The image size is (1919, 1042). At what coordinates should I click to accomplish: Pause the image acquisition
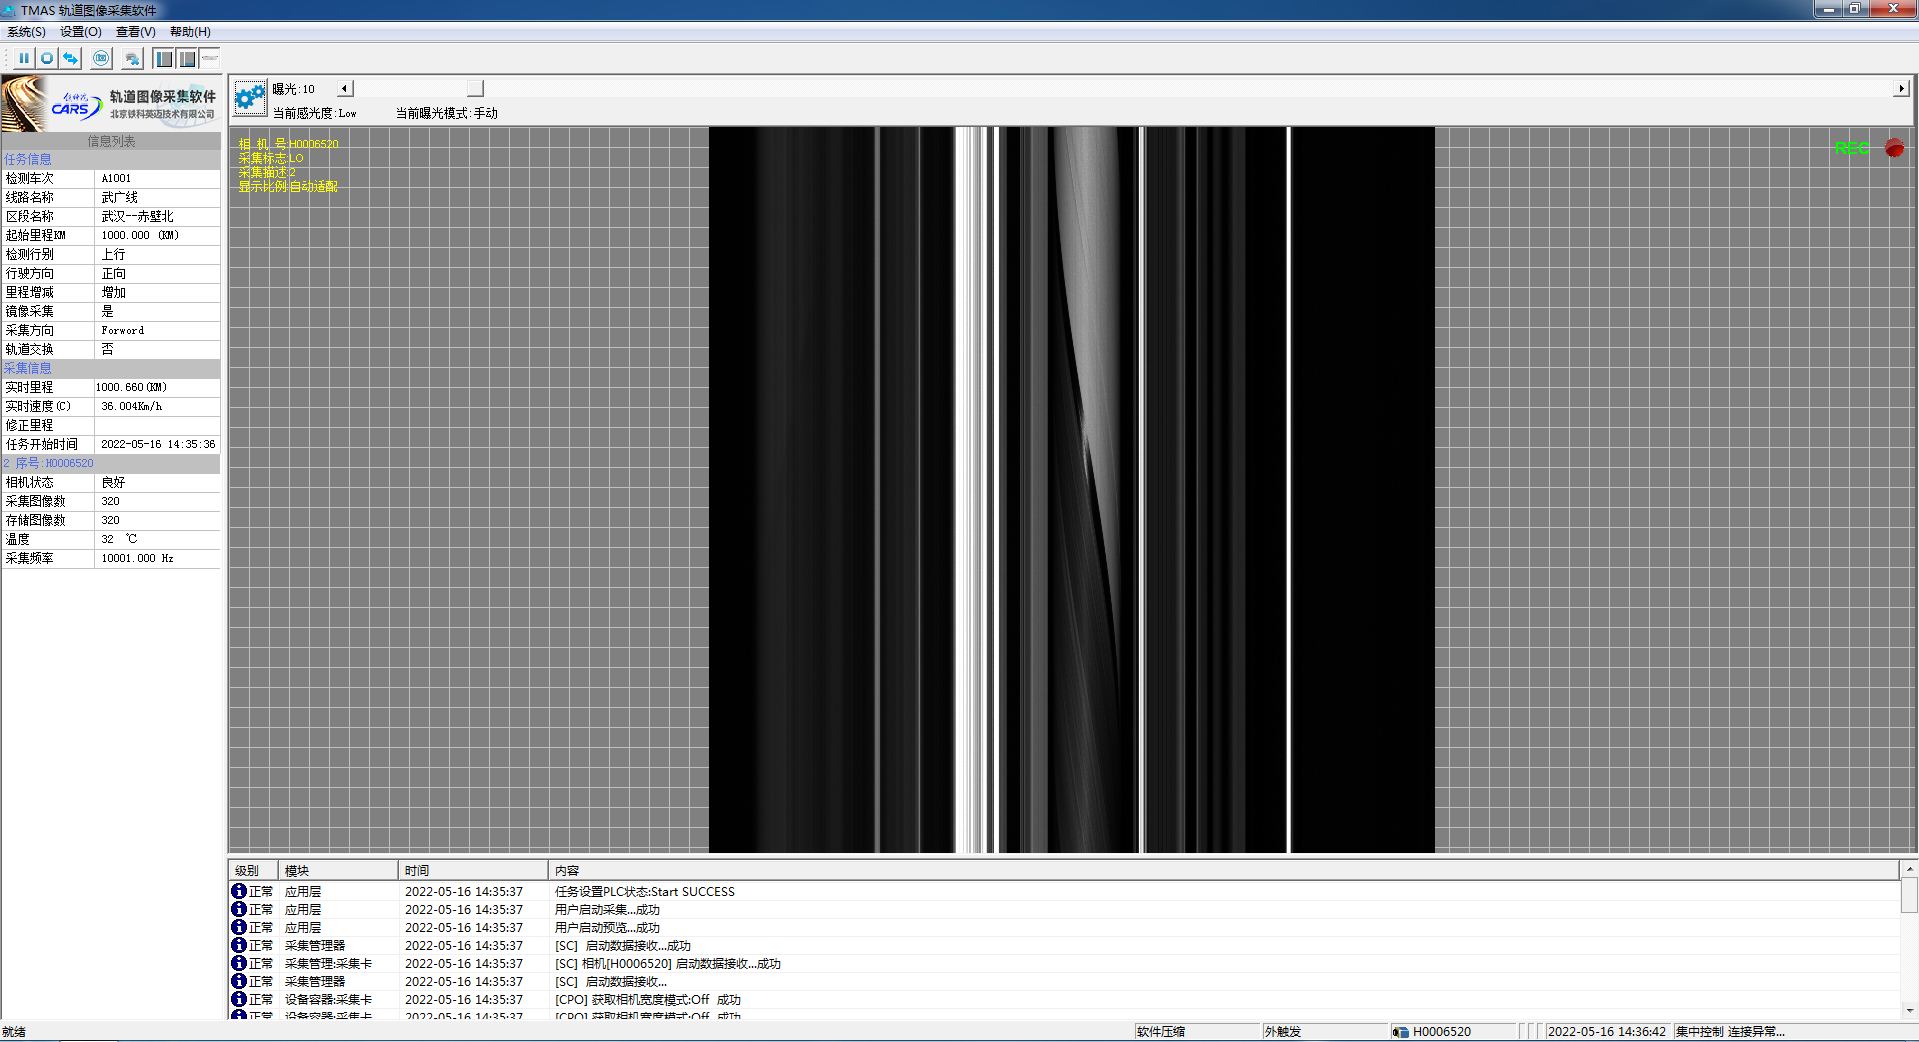coord(24,59)
